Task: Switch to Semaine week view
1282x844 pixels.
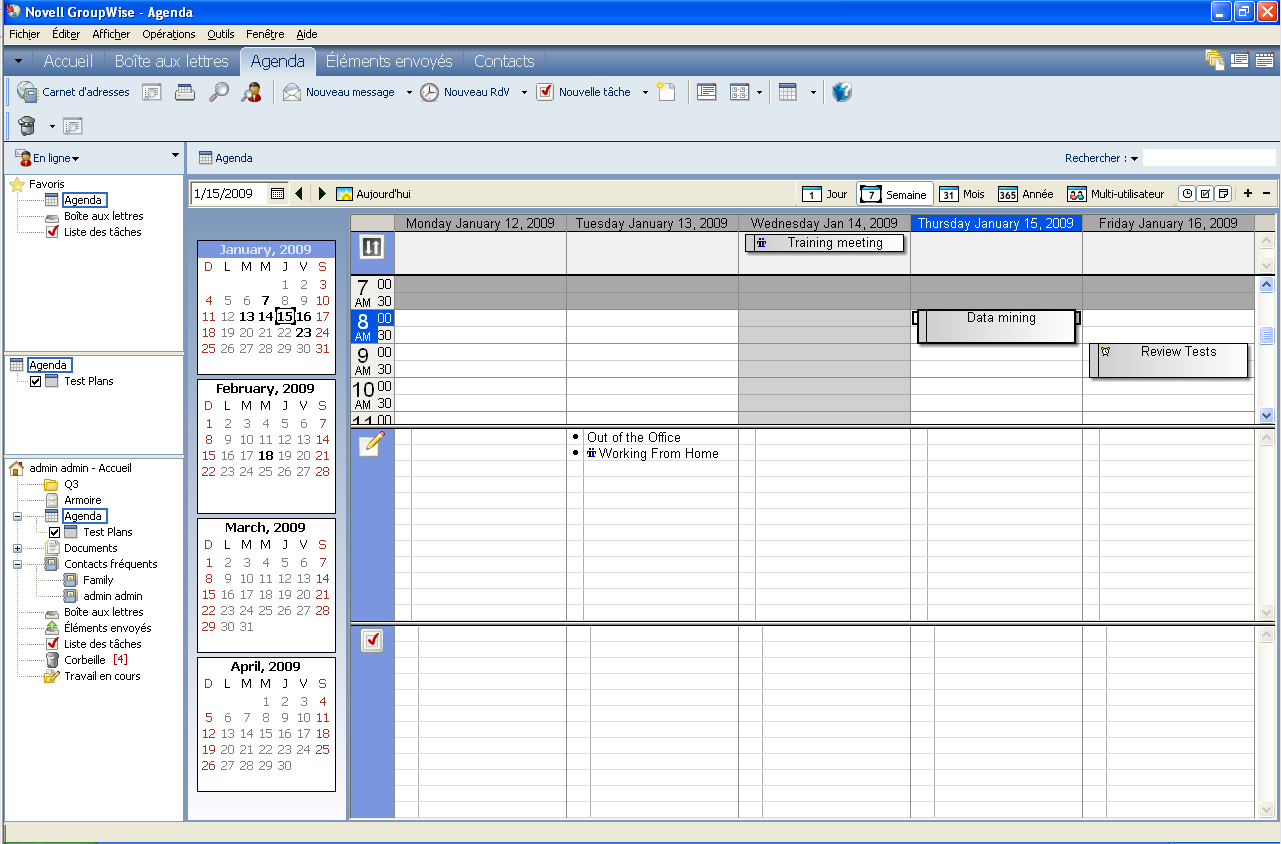Action: [895, 194]
